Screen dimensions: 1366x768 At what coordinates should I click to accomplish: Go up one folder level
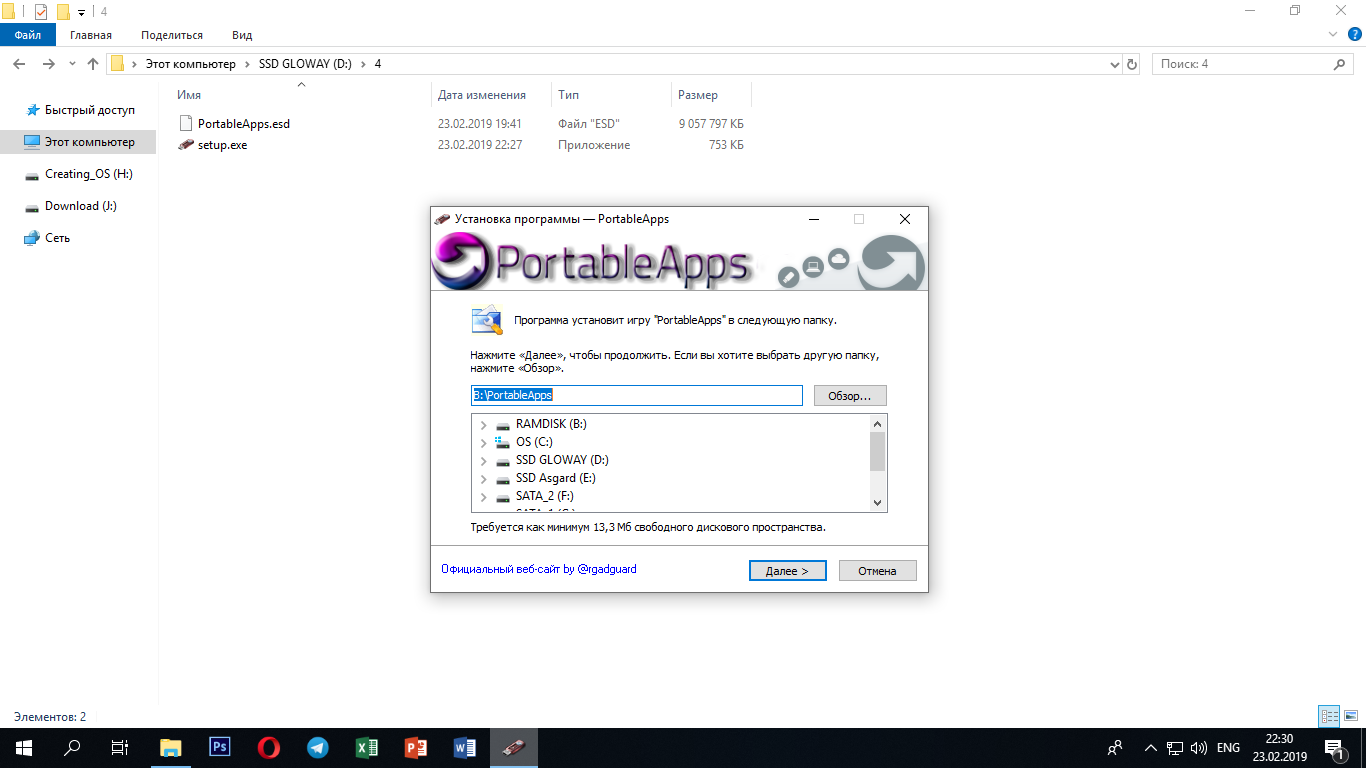click(x=93, y=64)
